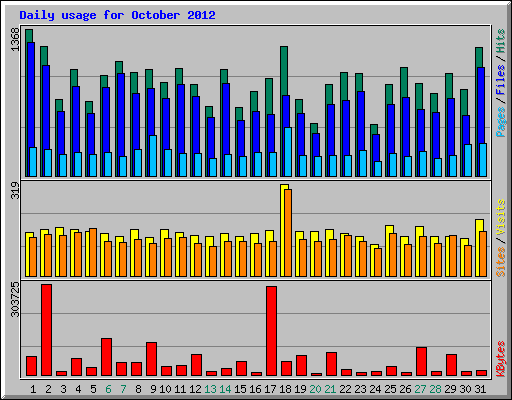Image resolution: width=512 pixels, height=400 pixels.
Task: Click day label 9 on the x-axis
Action: [153, 389]
